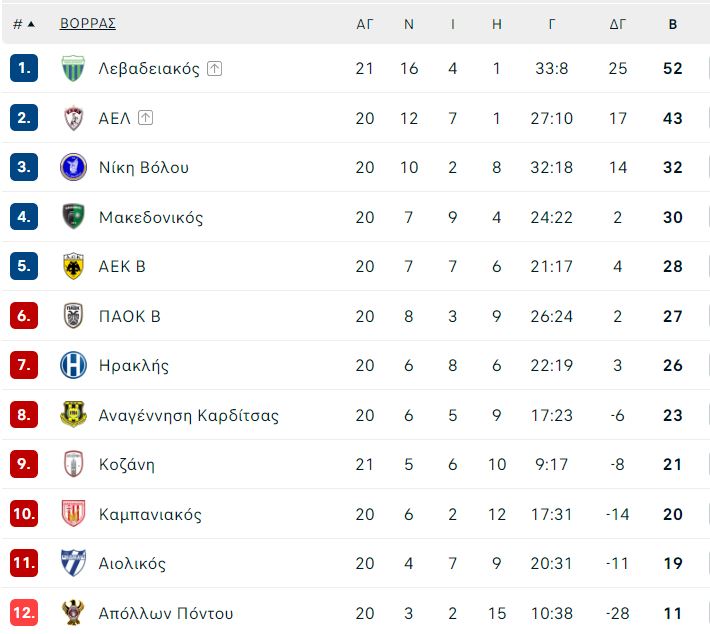Sort table by the ΑΓ matches column
This screenshot has height=634, width=710.
(x=365, y=24)
